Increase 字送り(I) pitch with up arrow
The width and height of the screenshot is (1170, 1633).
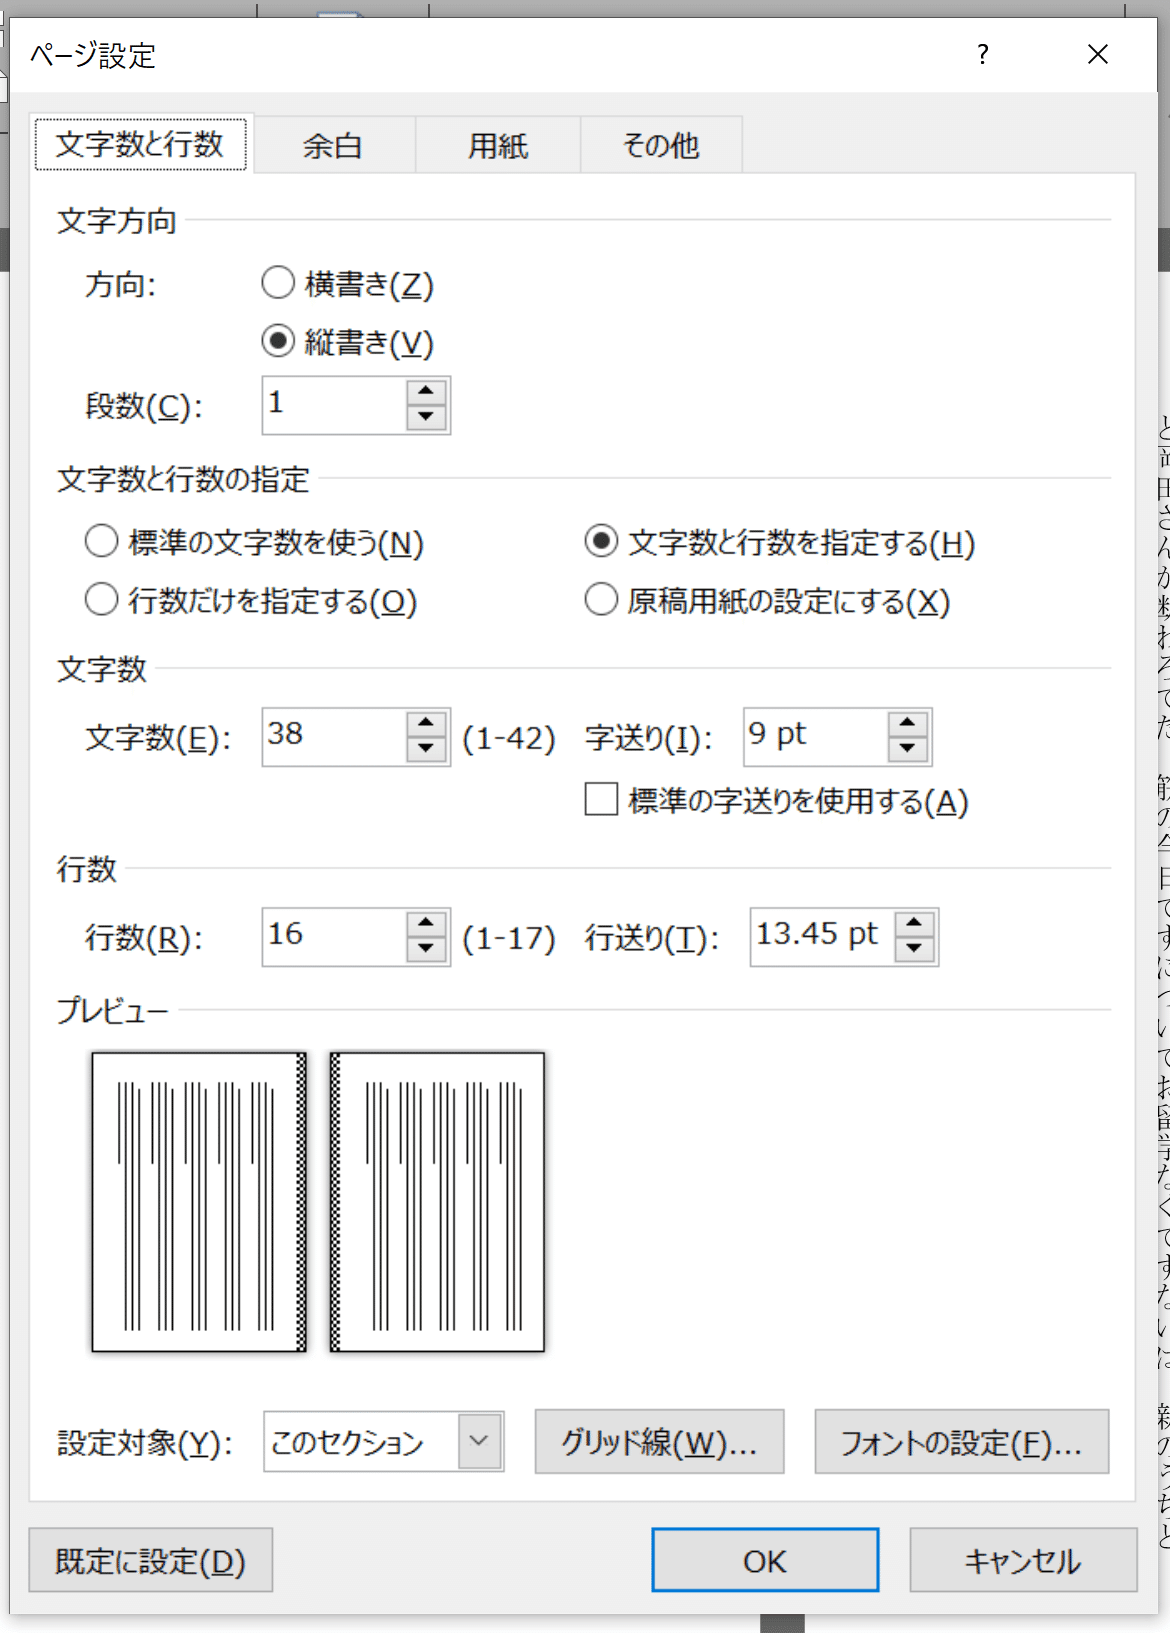tap(908, 723)
